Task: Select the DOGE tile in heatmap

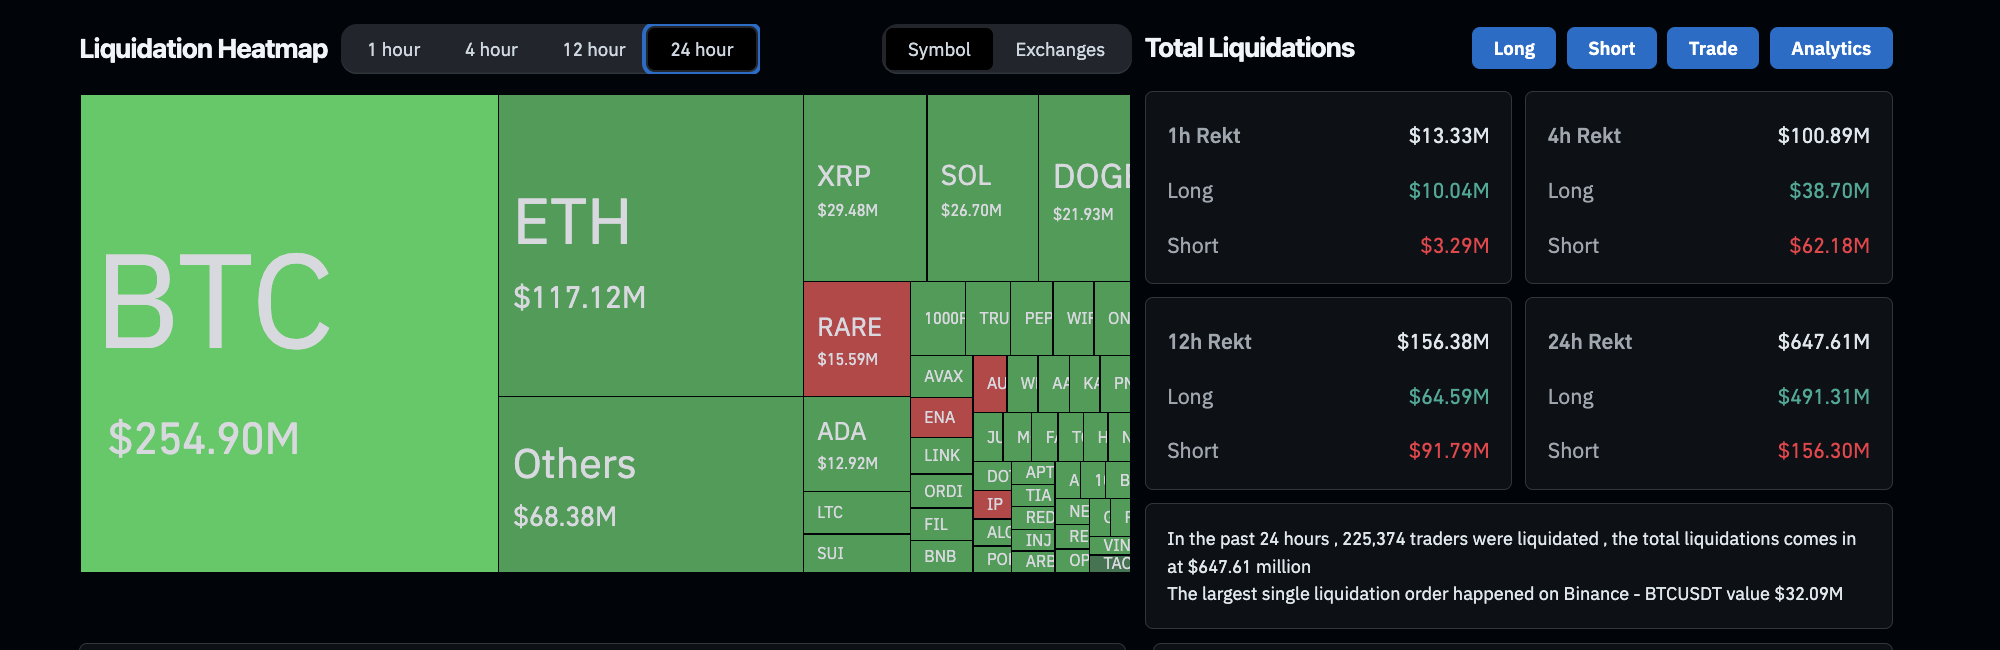Action: point(1085,188)
